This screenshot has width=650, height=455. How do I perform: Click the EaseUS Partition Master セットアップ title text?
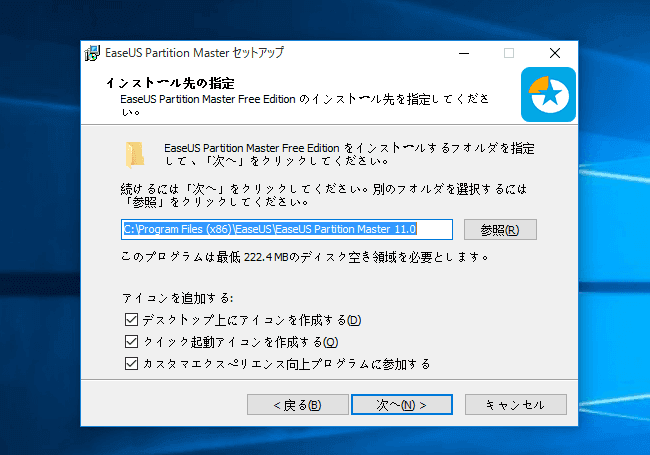(194, 53)
